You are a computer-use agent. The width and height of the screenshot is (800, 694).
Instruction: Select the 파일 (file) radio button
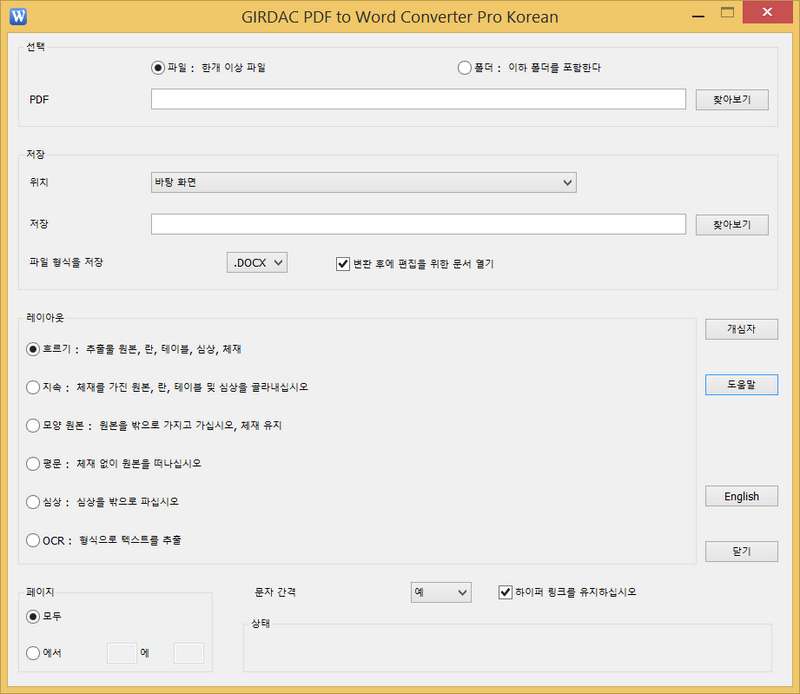click(x=157, y=68)
